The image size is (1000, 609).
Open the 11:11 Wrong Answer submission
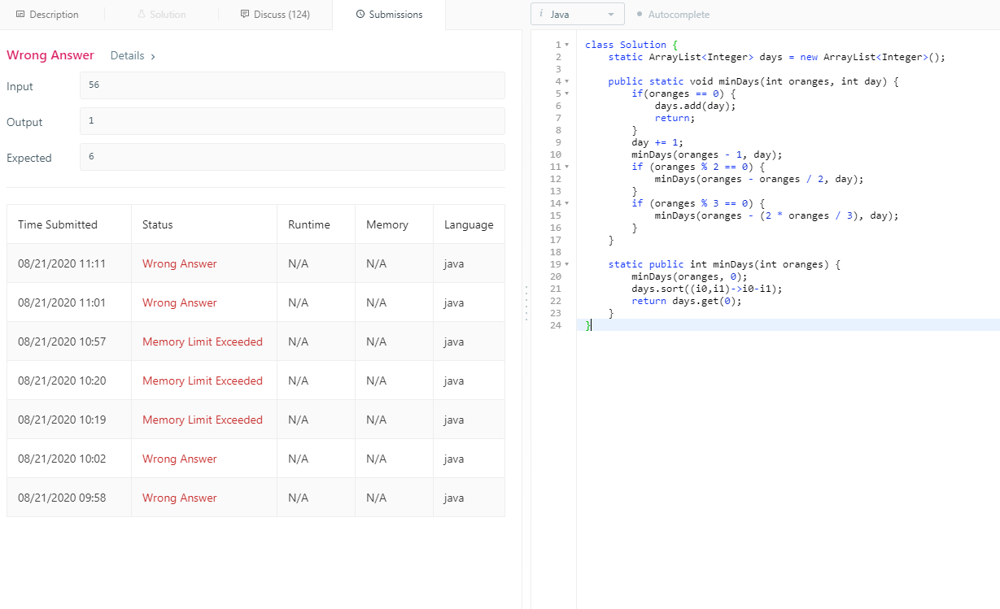[179, 263]
